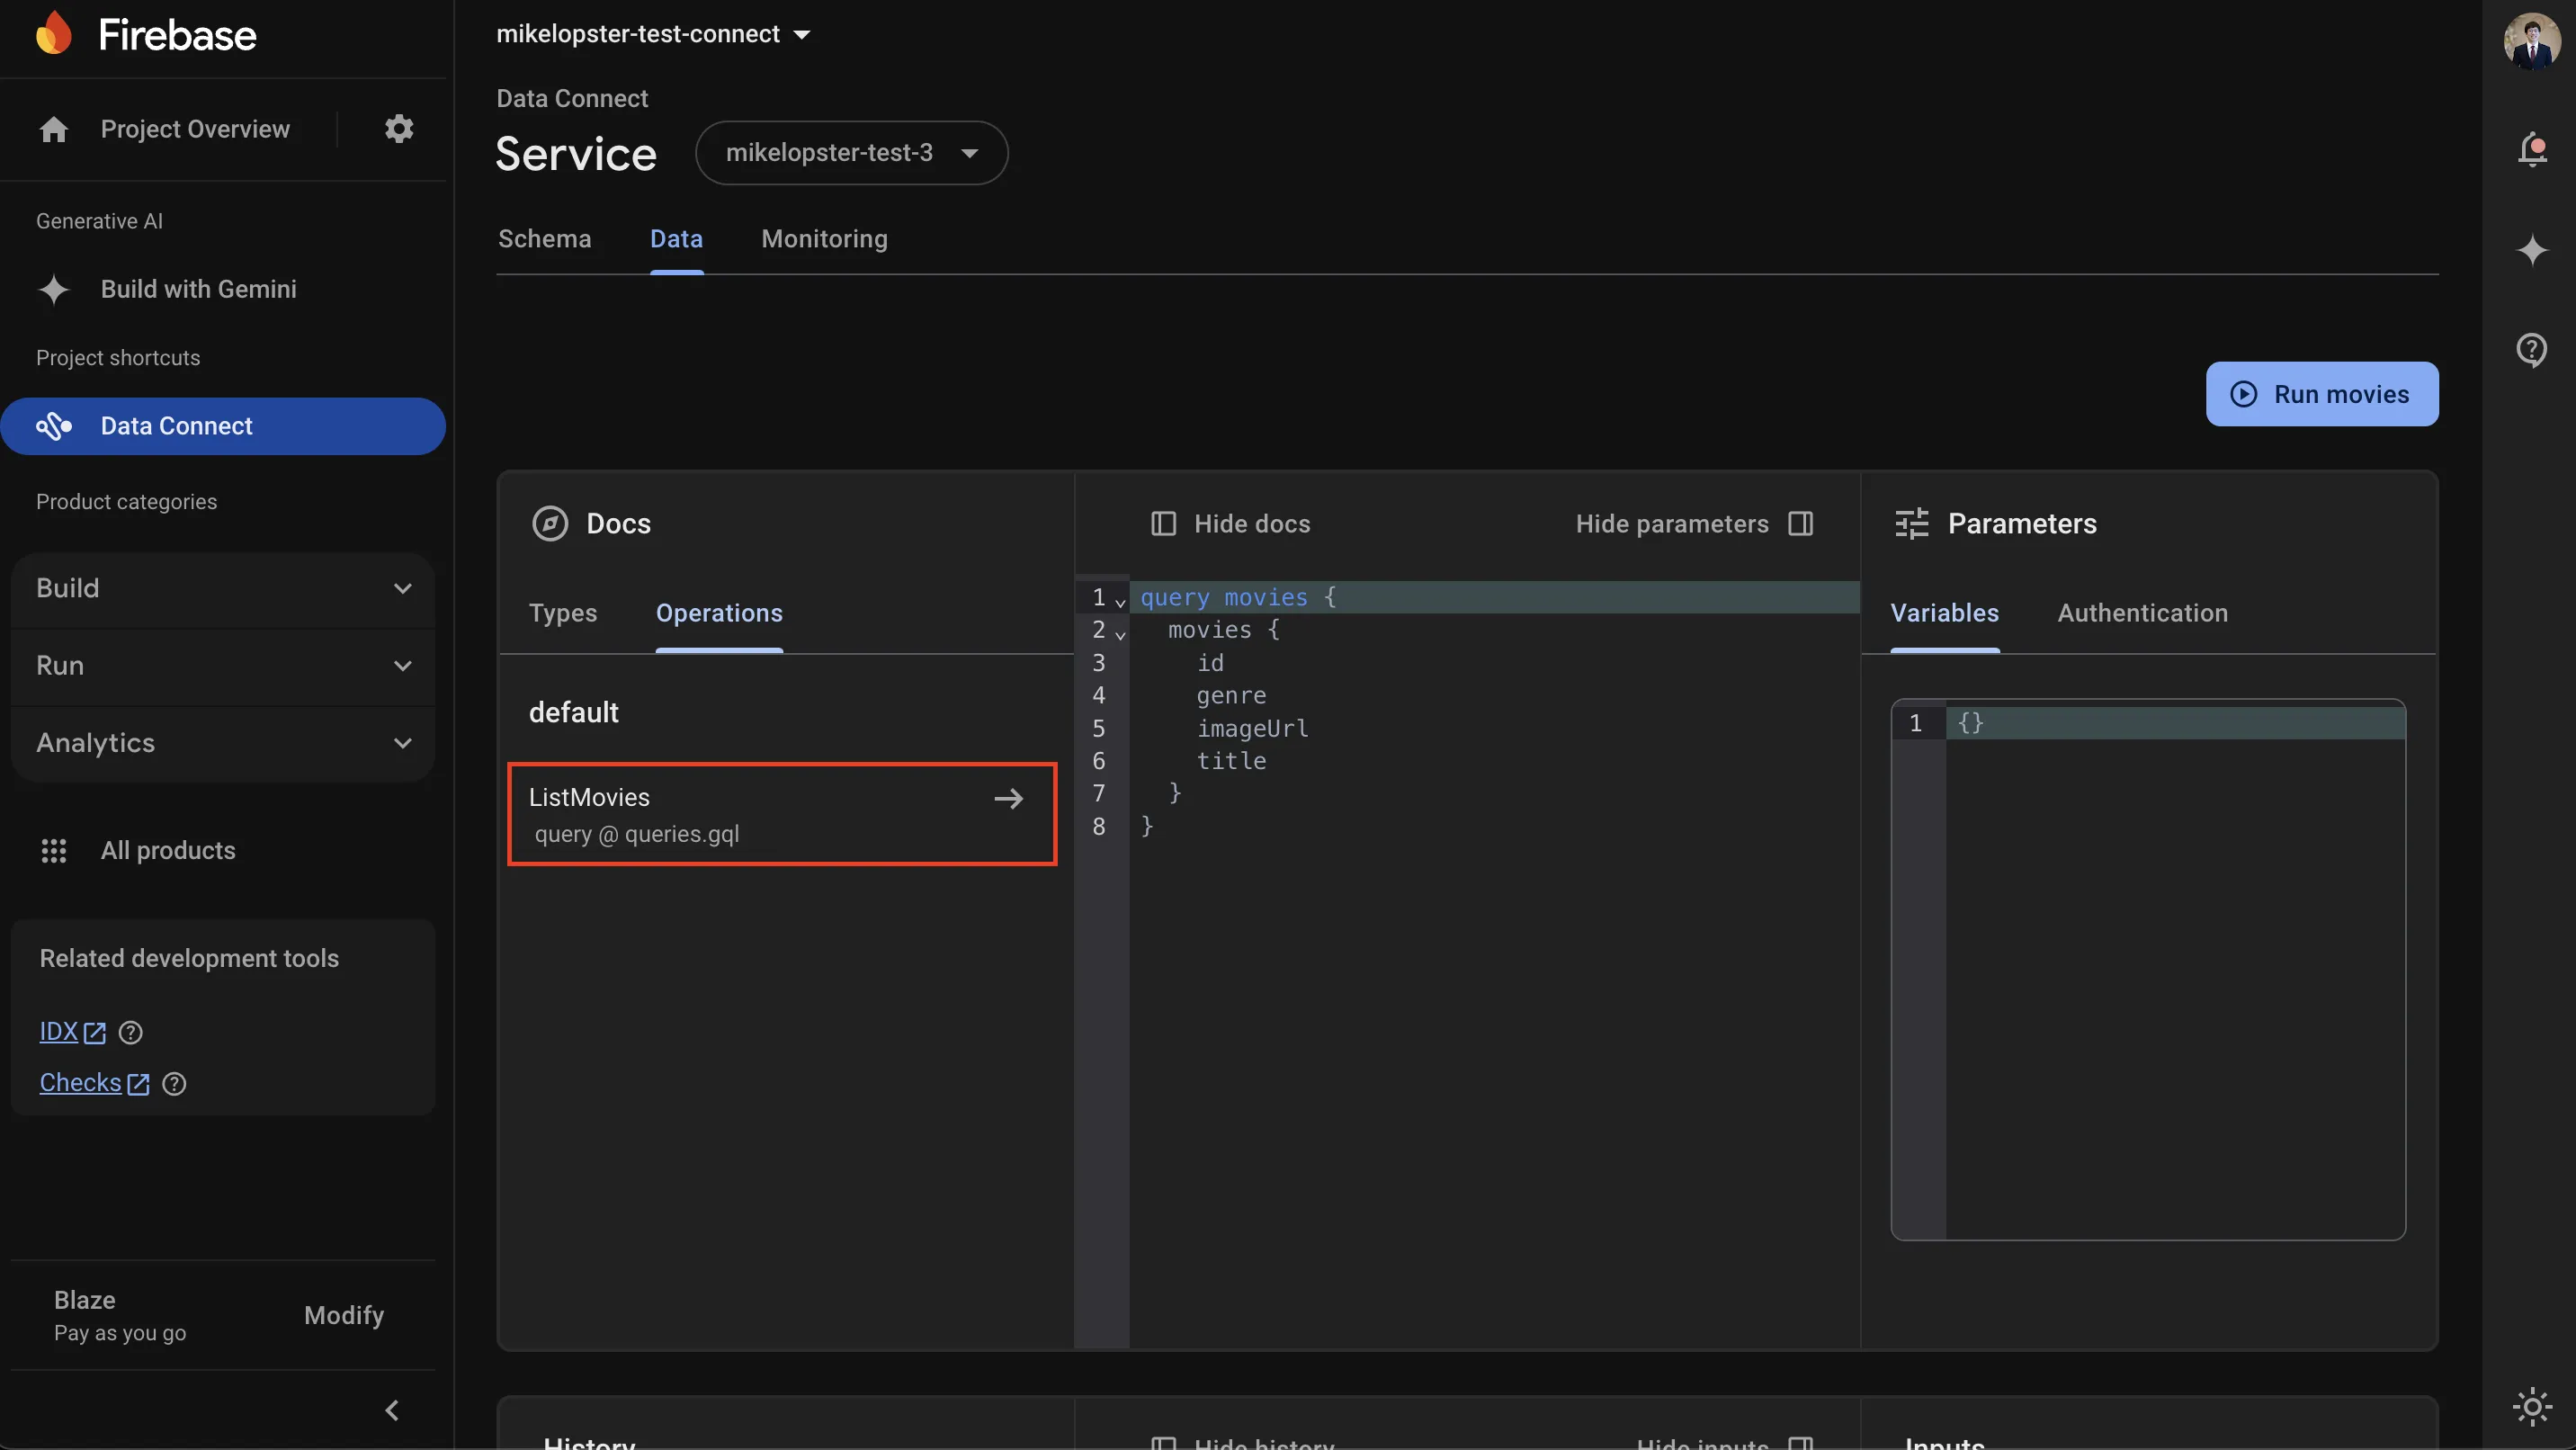Open the mikelopster-test-3 service dropdown

point(852,153)
